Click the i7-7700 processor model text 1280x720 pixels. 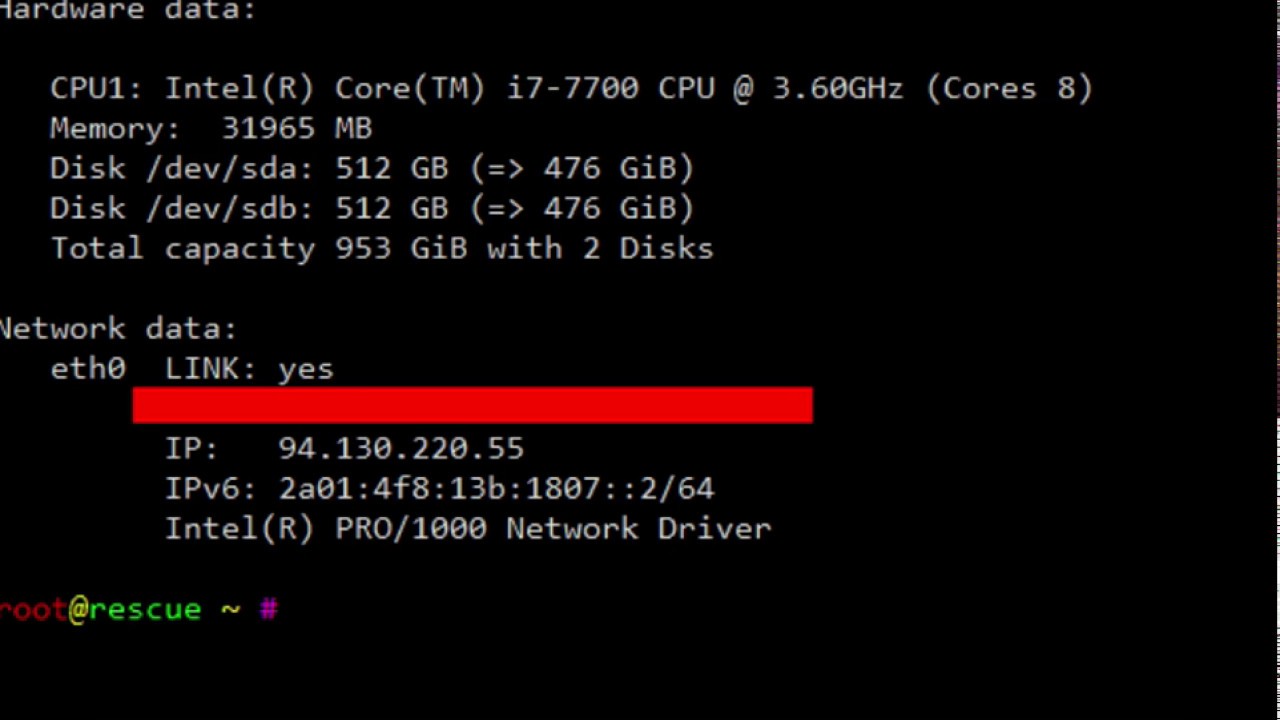572,89
